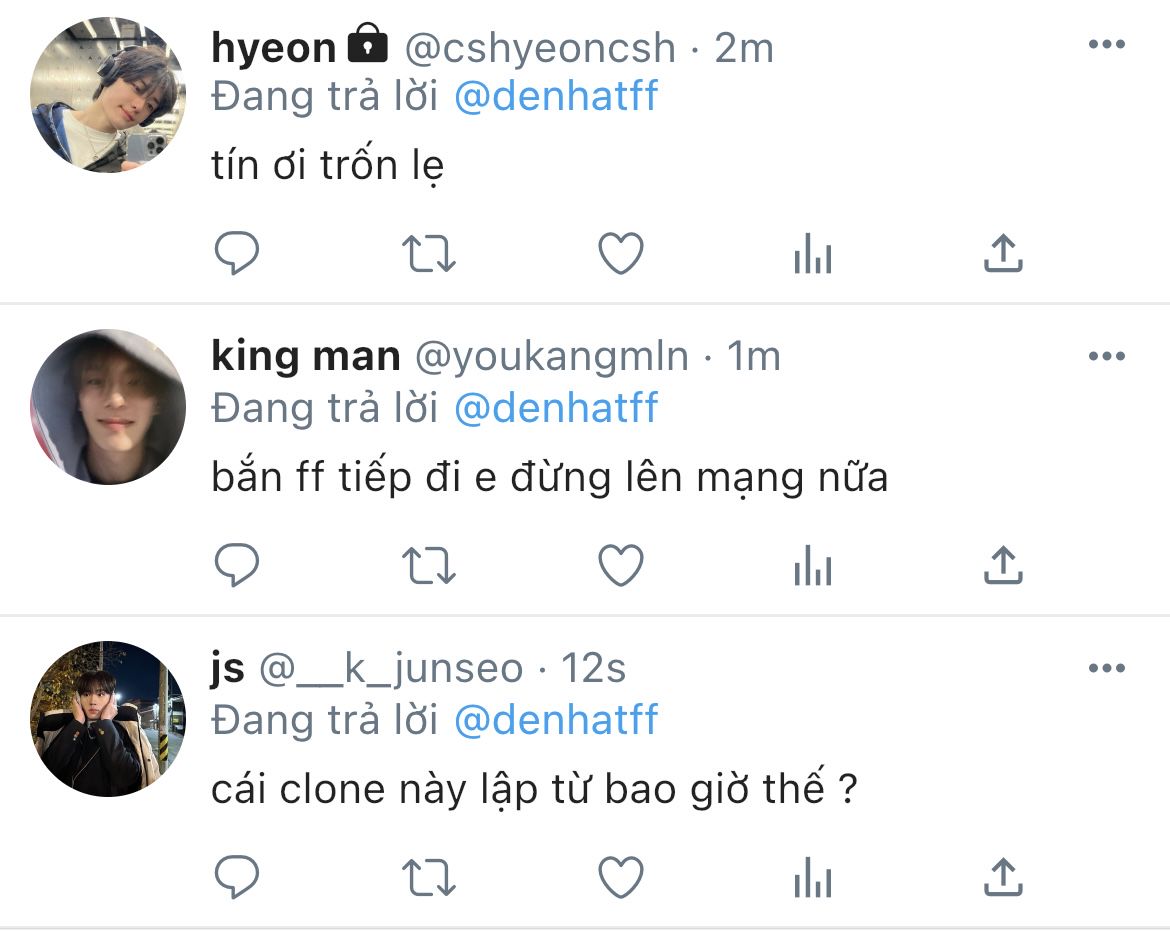Viewport: 1170px width, 936px height.
Task: Open more options for king man's tweet
Action: [x=1106, y=357]
